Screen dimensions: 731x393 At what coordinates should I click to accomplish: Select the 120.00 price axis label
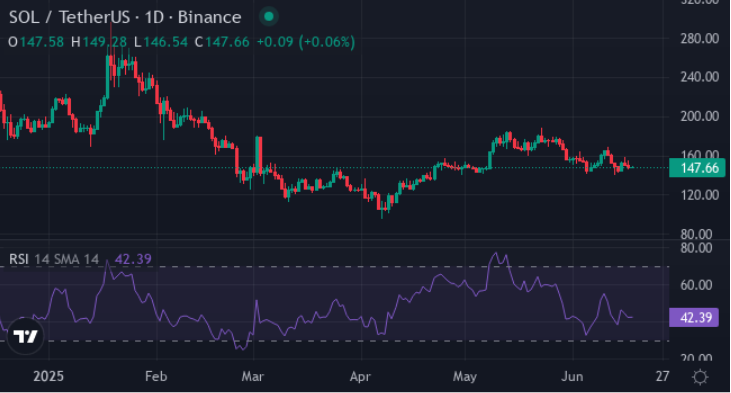[699, 194]
